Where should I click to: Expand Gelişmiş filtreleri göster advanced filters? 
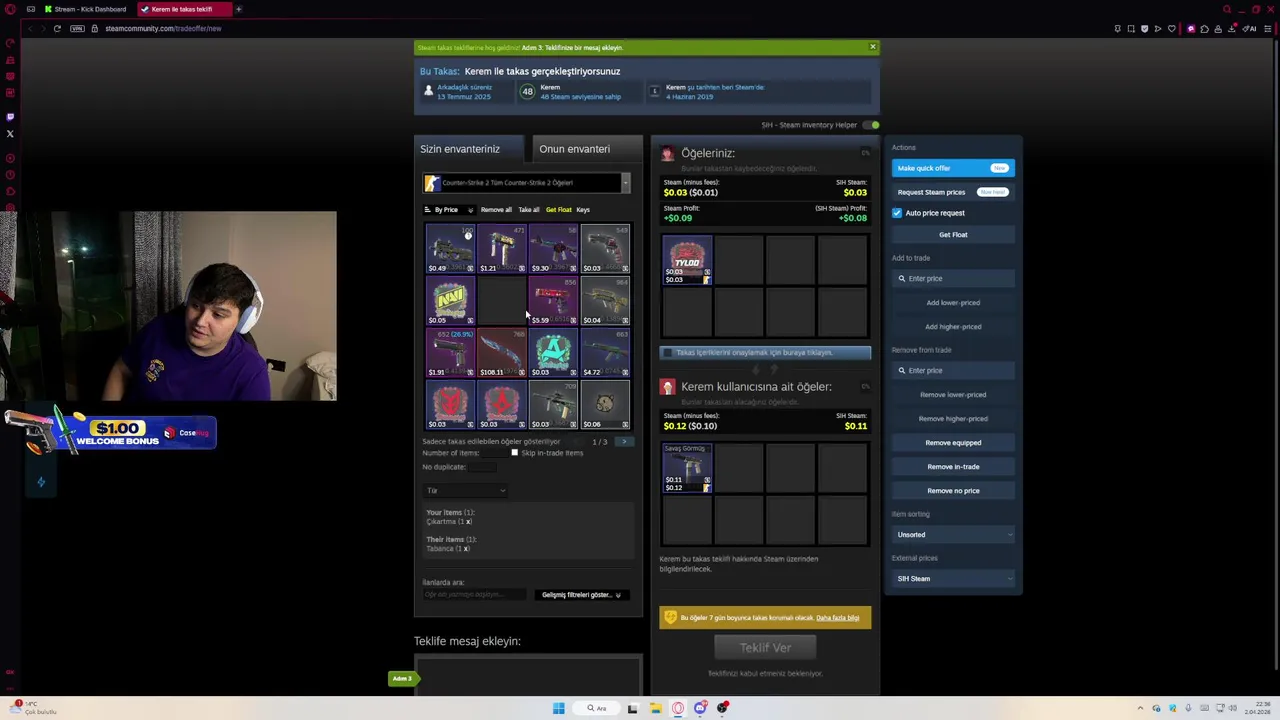tap(581, 595)
